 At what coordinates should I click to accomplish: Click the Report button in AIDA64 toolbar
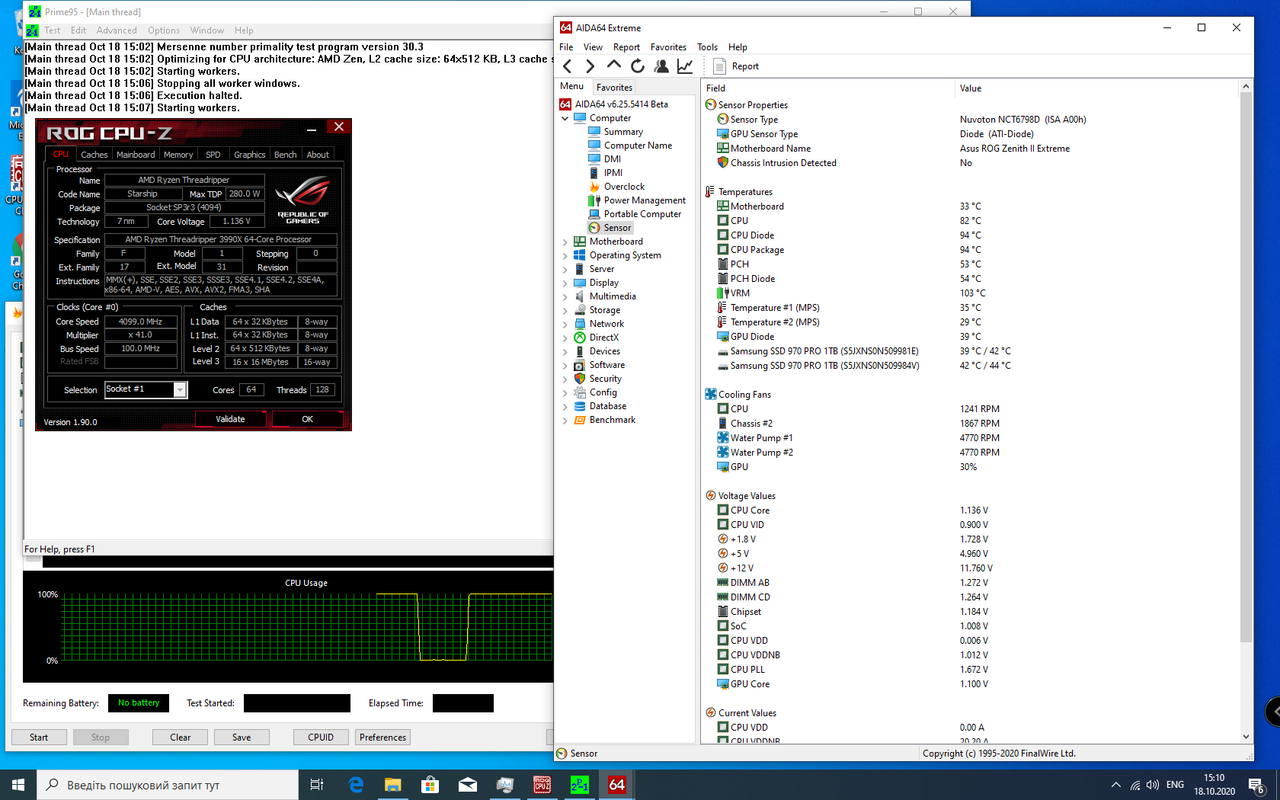pyautogui.click(x=736, y=66)
